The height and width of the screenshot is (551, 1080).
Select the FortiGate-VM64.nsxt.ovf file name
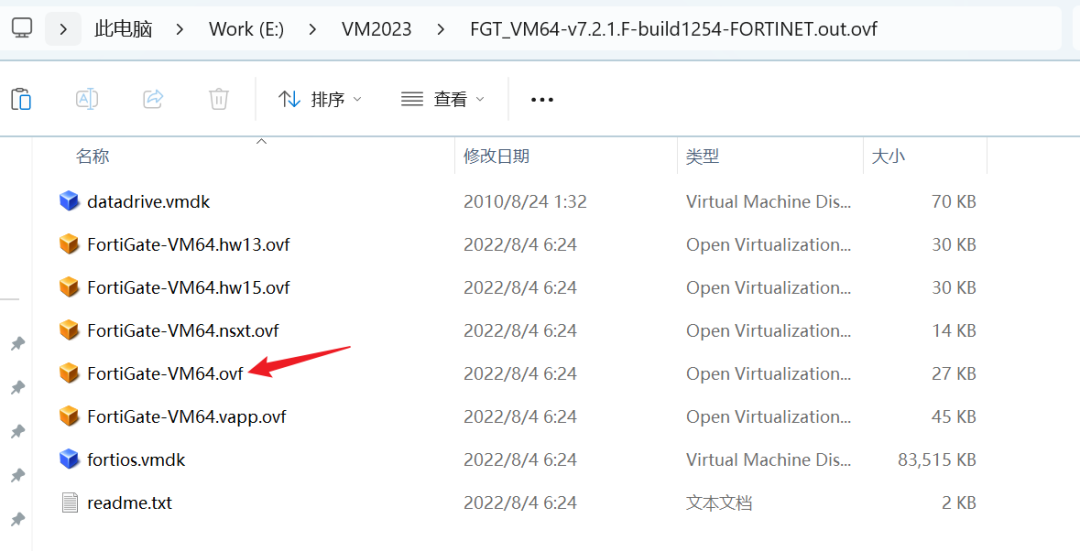tap(183, 331)
